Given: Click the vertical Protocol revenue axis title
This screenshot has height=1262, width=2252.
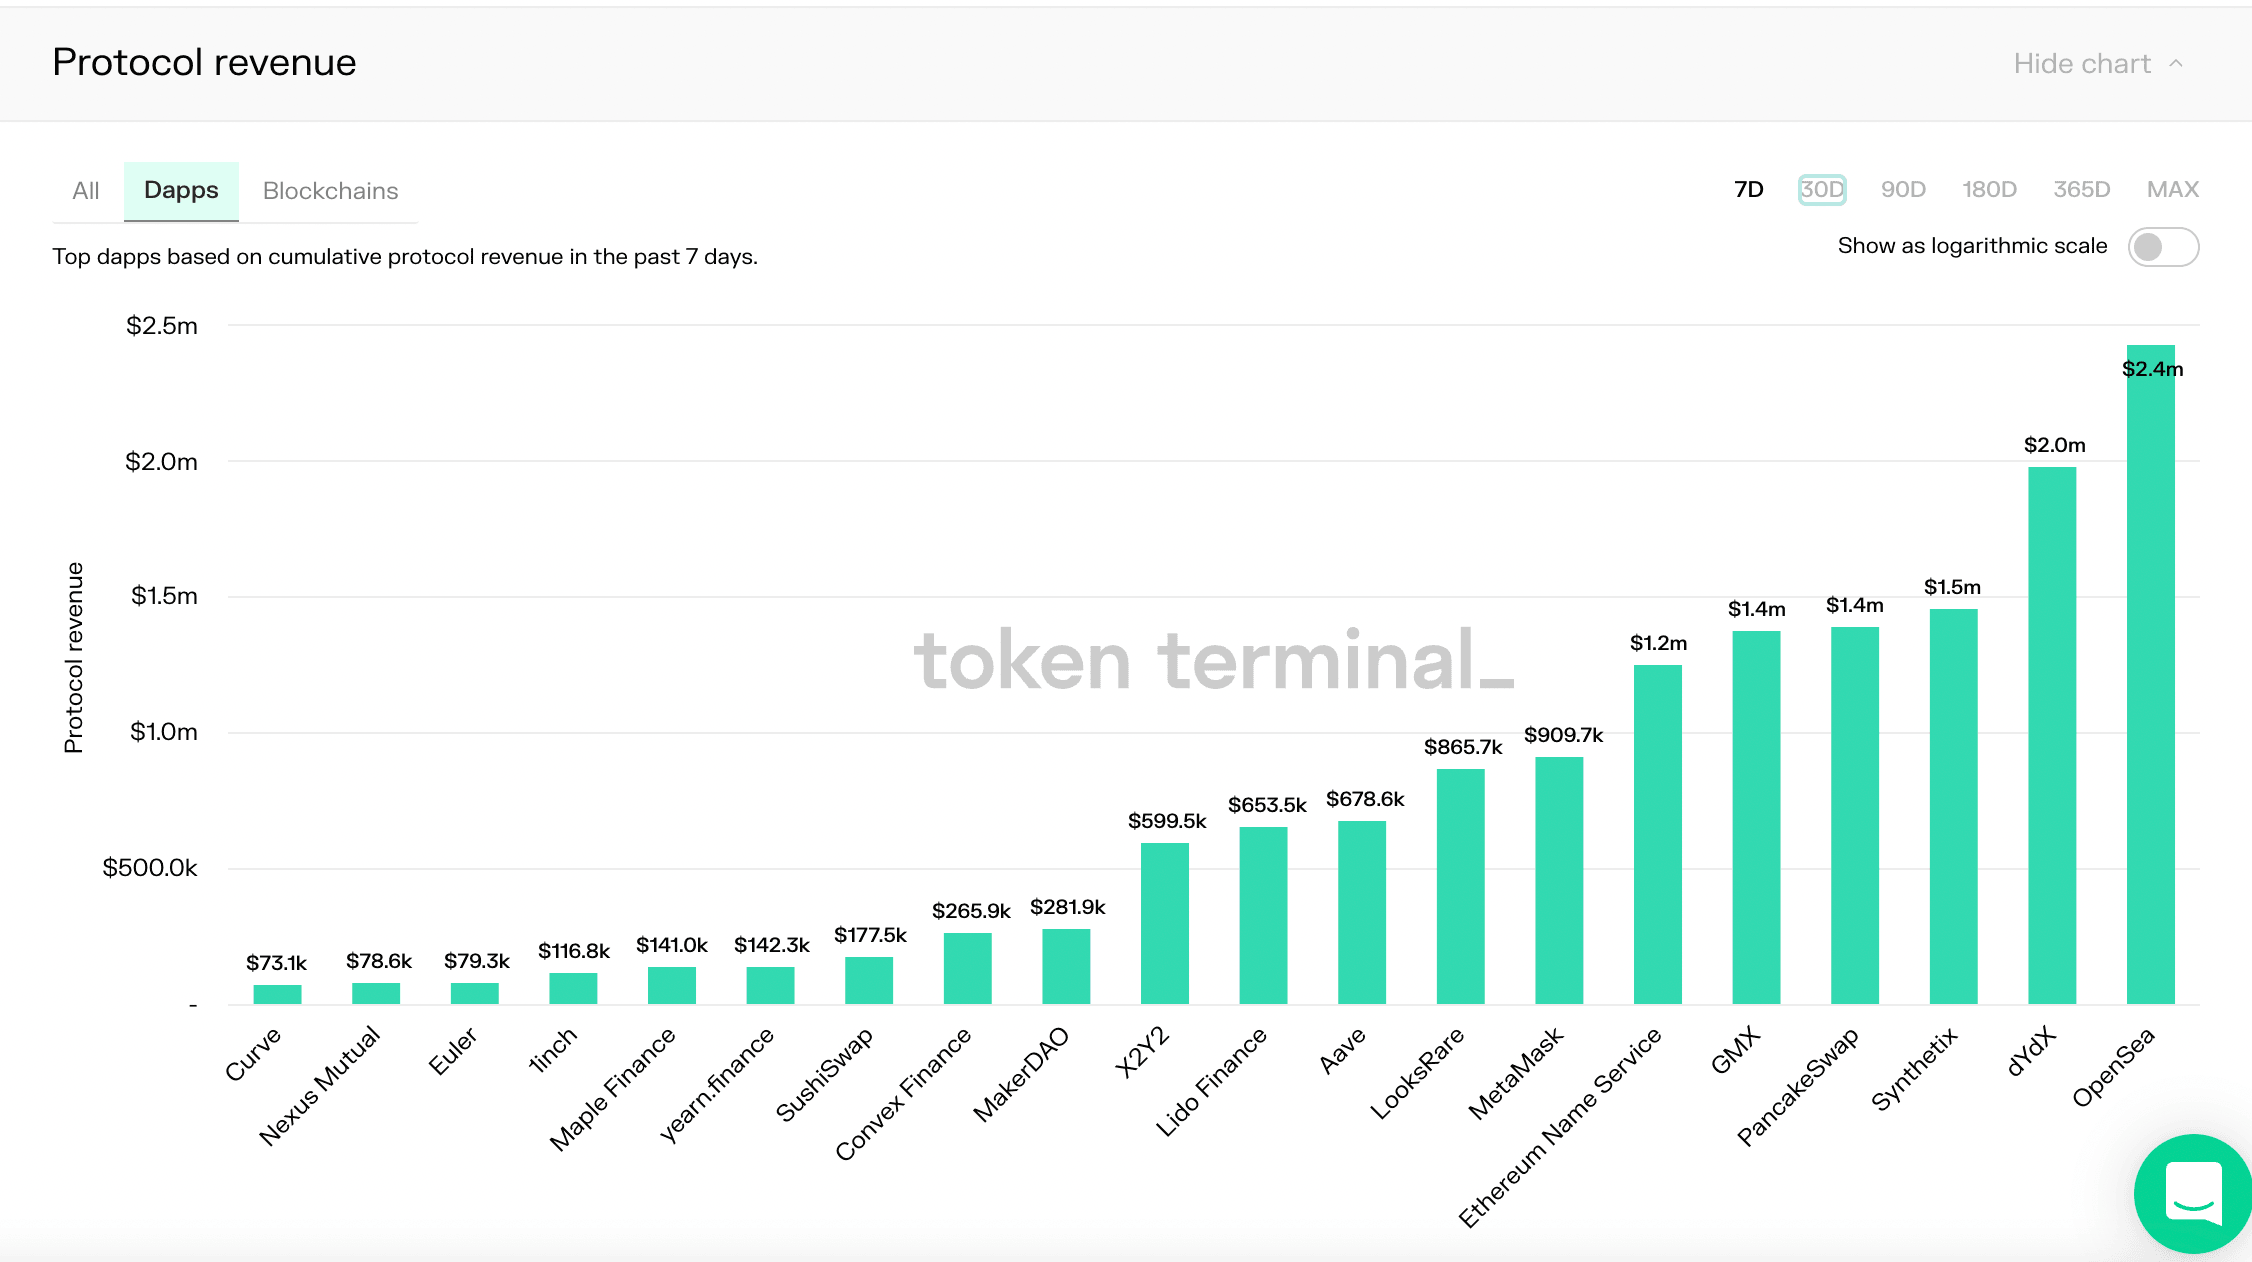Looking at the screenshot, I should (x=74, y=657).
